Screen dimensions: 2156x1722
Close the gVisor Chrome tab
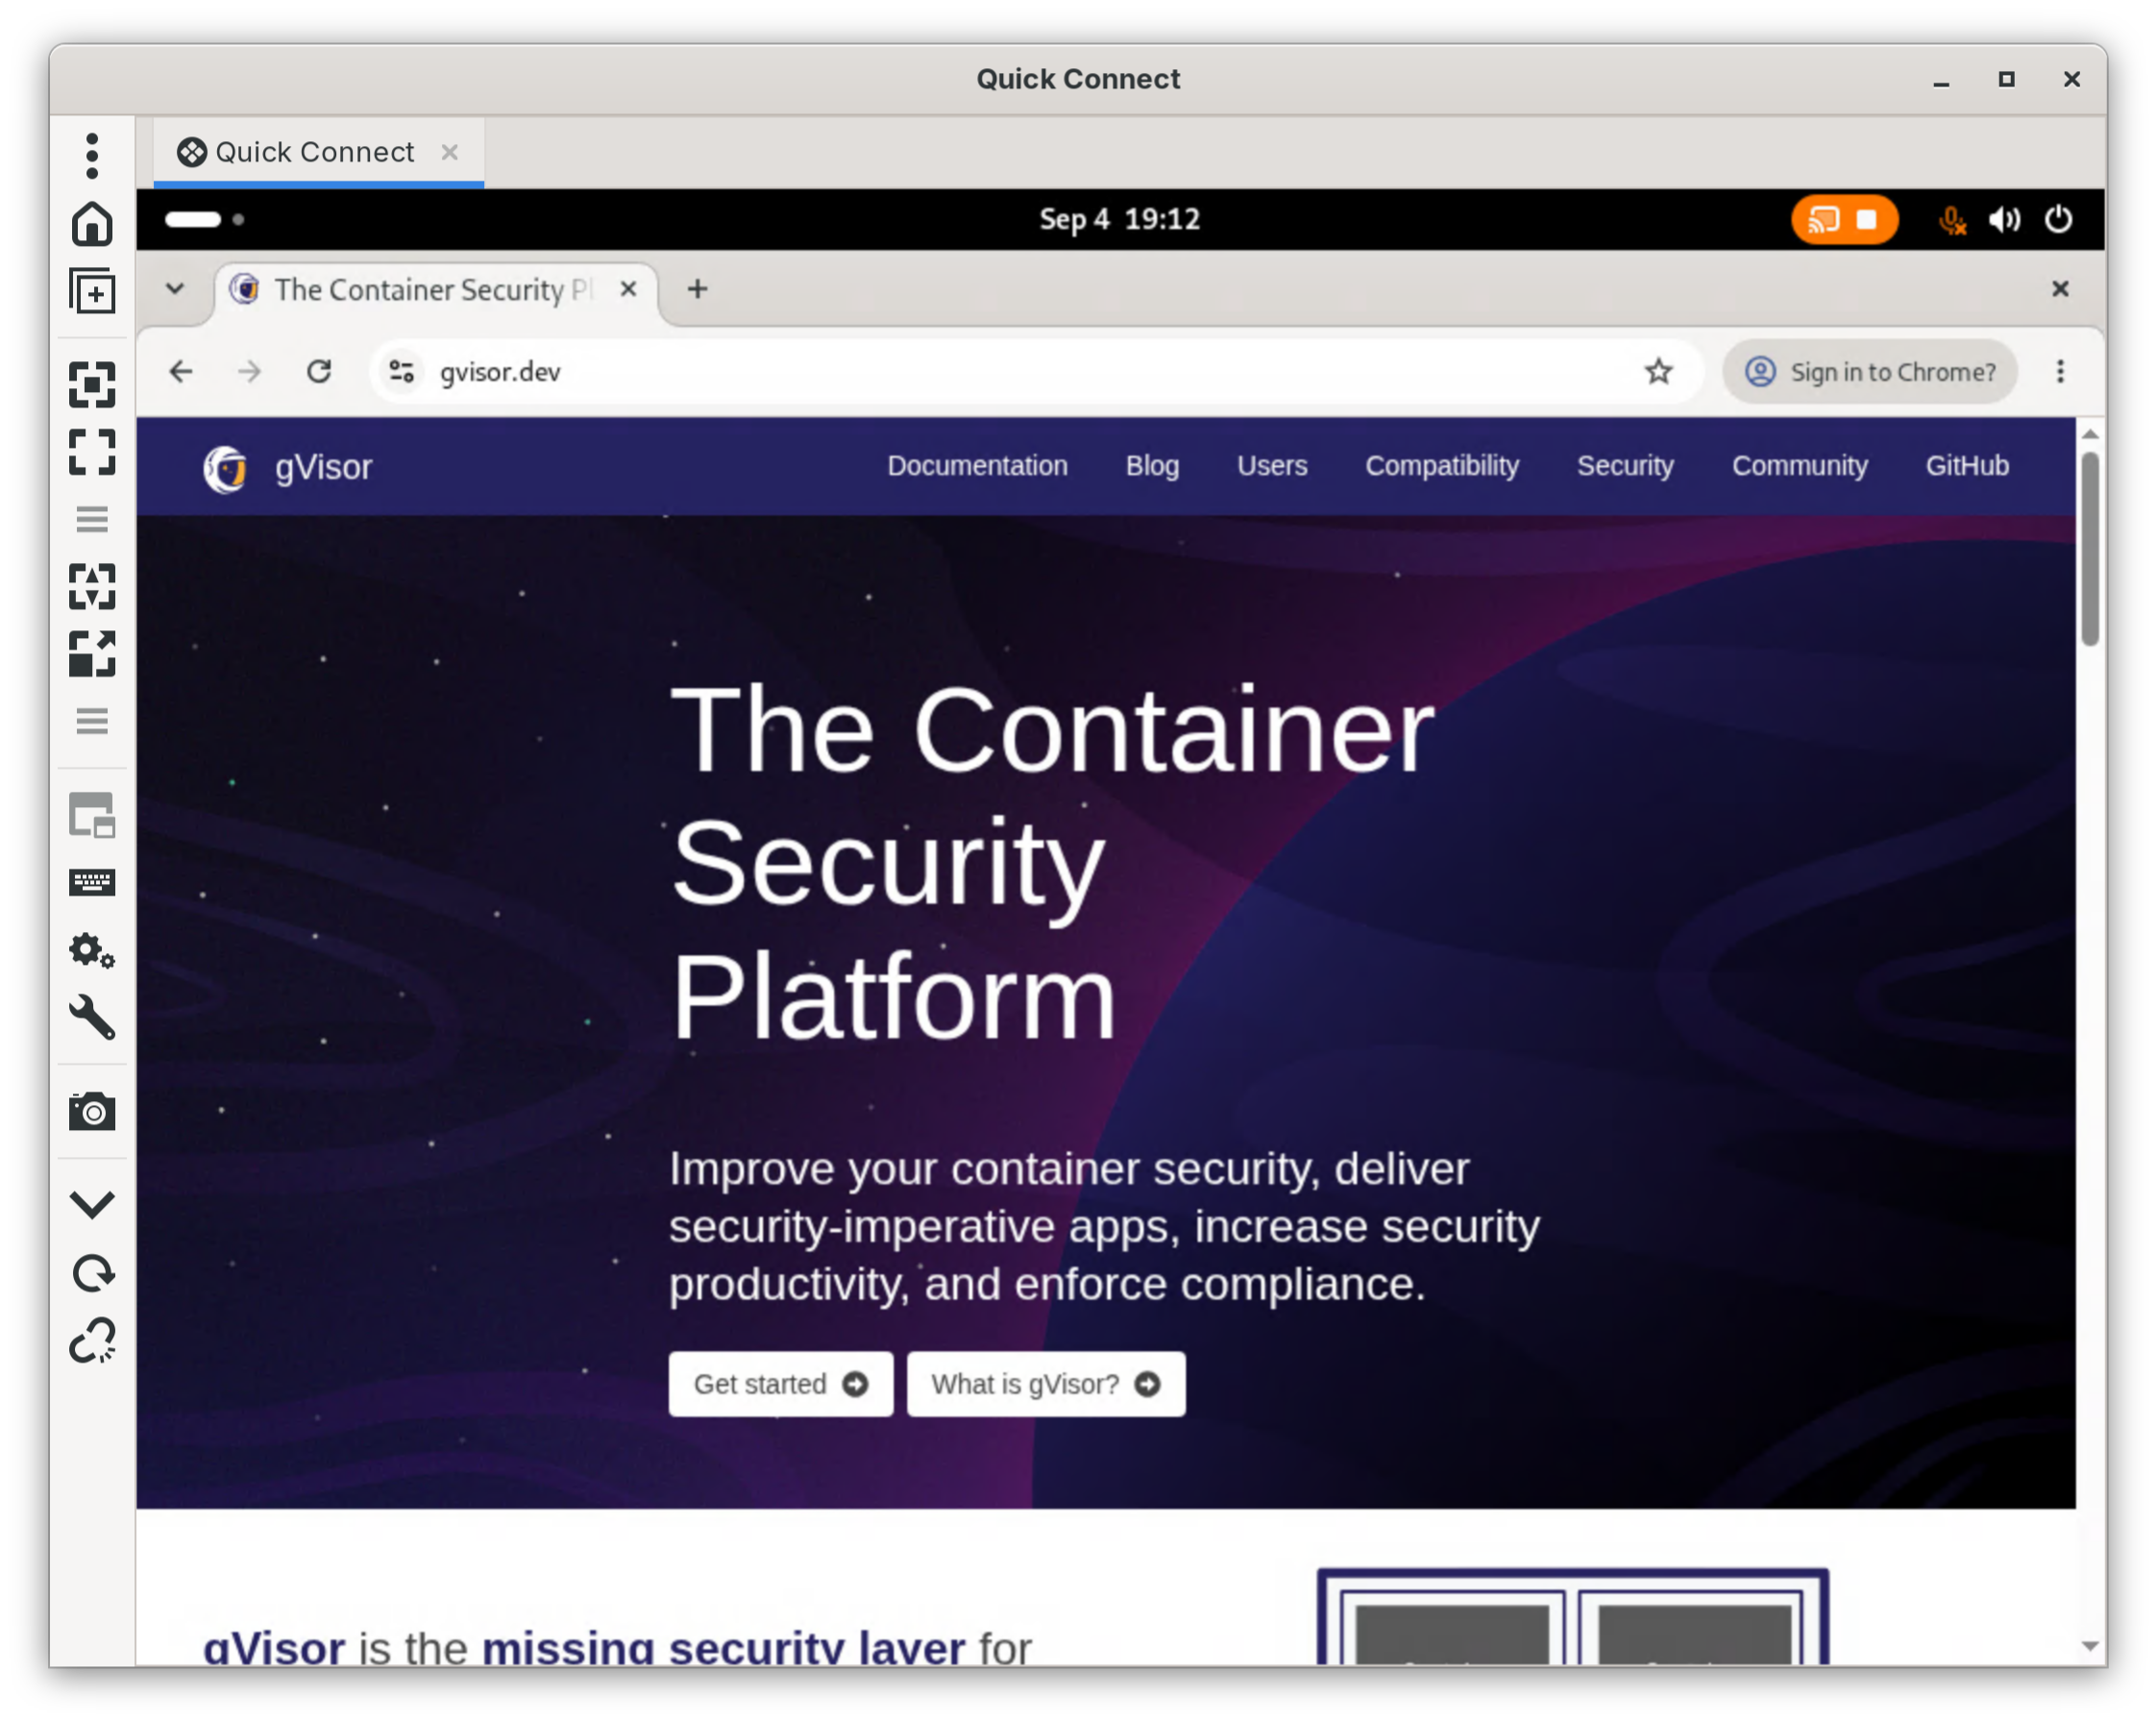click(x=628, y=289)
